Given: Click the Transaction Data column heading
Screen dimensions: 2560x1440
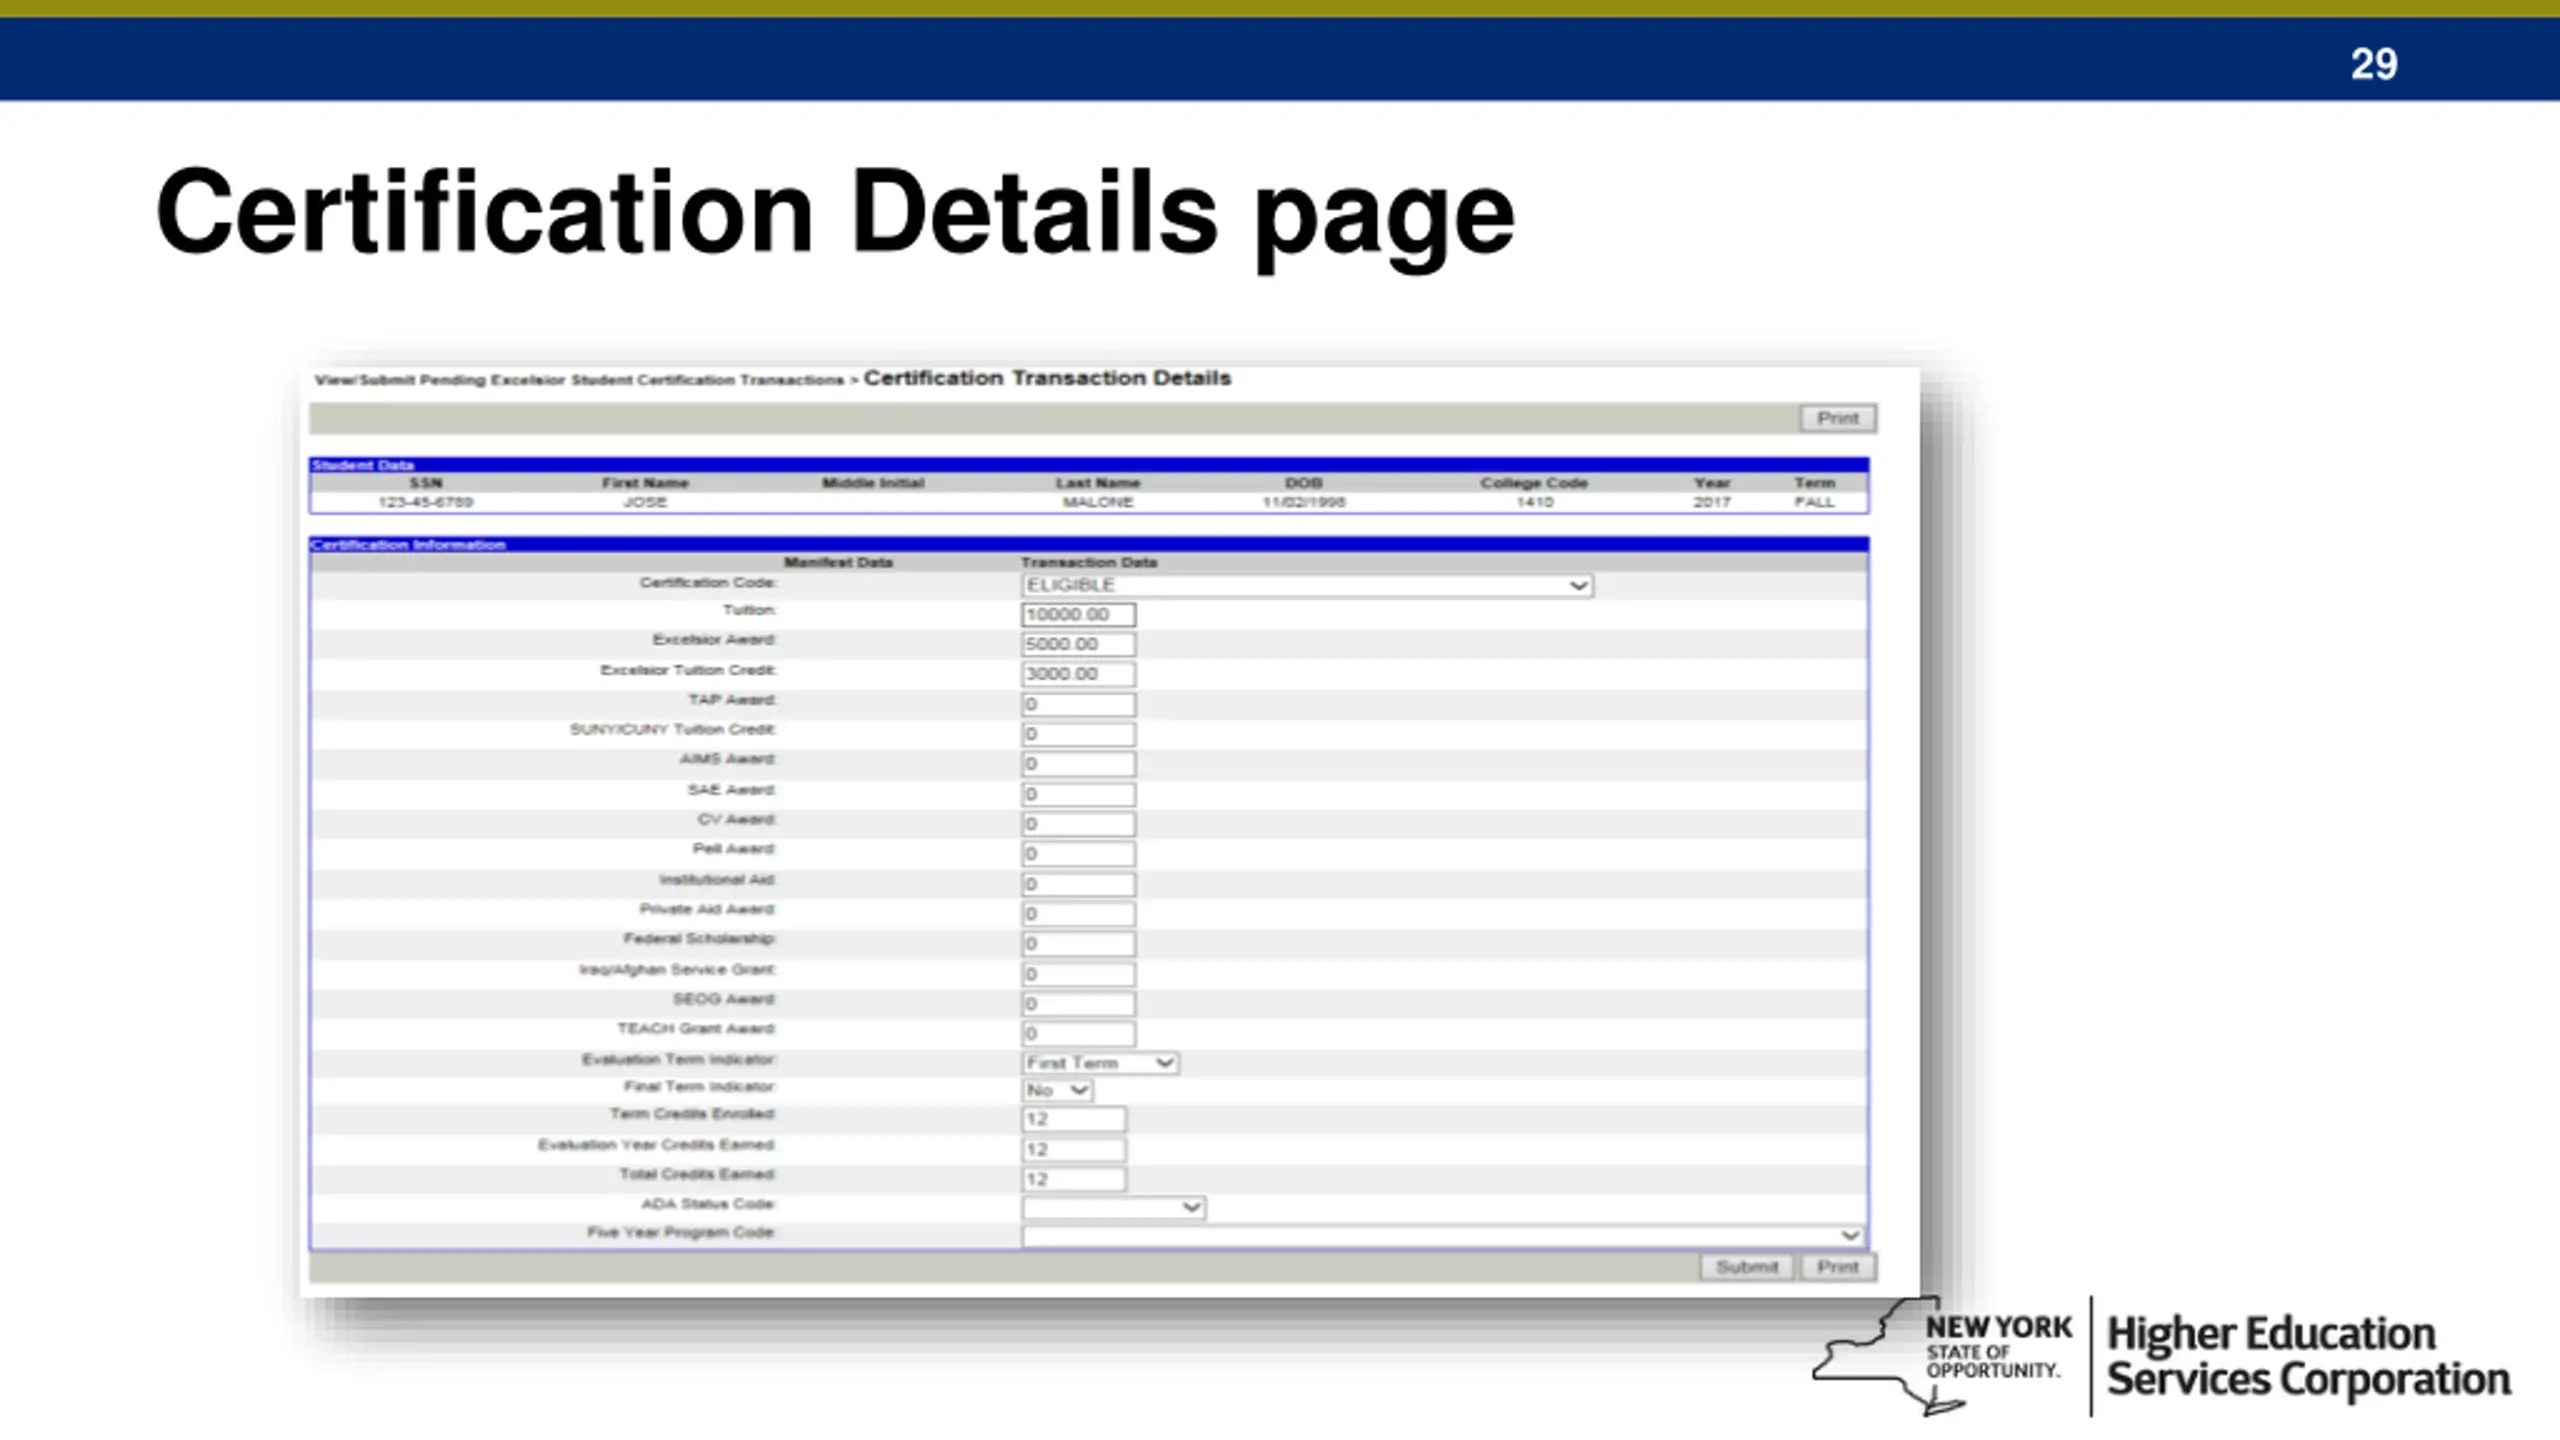Looking at the screenshot, I should tap(1089, 562).
